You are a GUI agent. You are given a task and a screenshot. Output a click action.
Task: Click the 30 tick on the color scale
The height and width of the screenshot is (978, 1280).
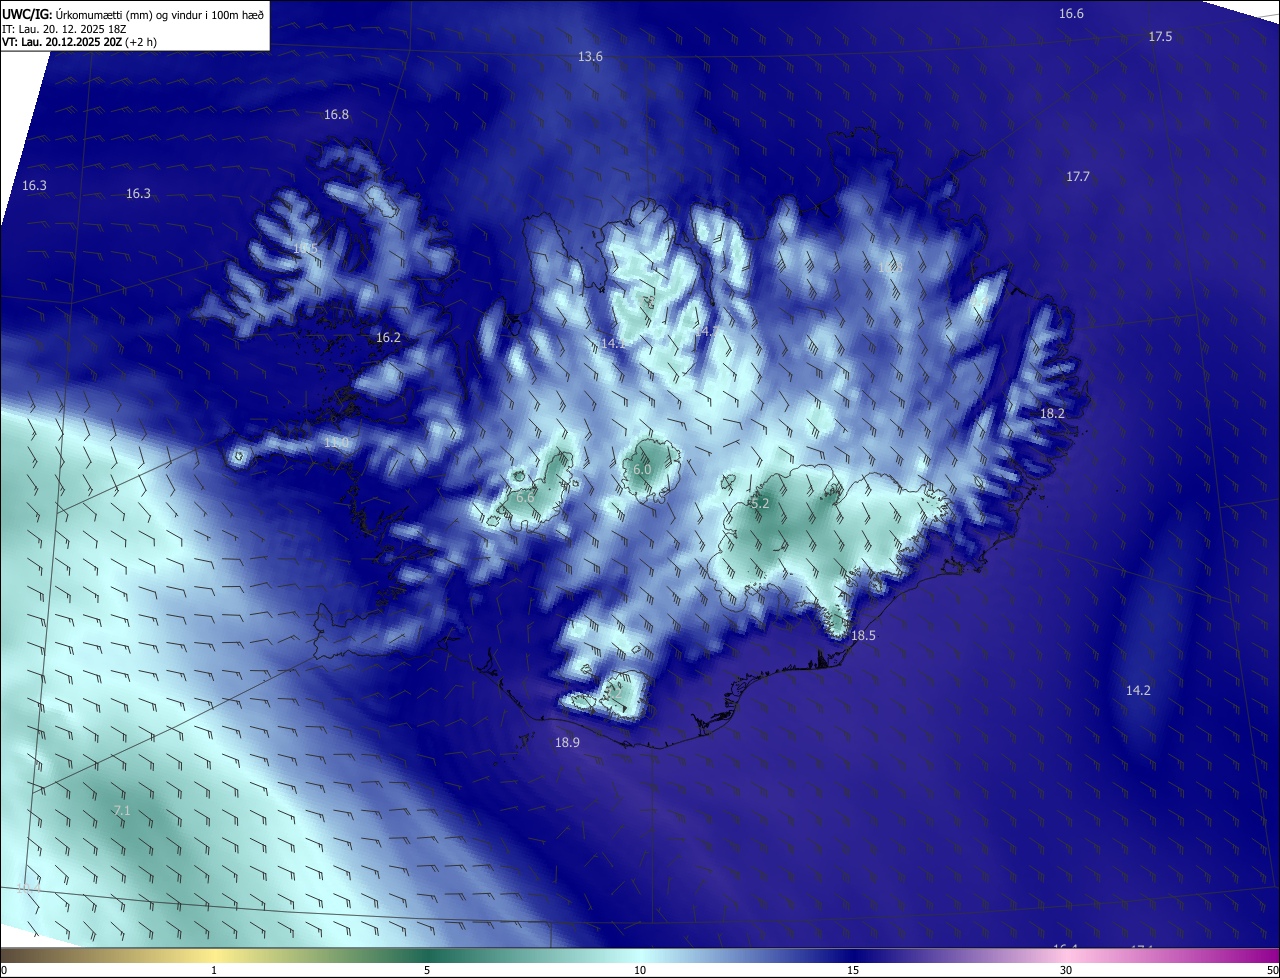point(1066,970)
